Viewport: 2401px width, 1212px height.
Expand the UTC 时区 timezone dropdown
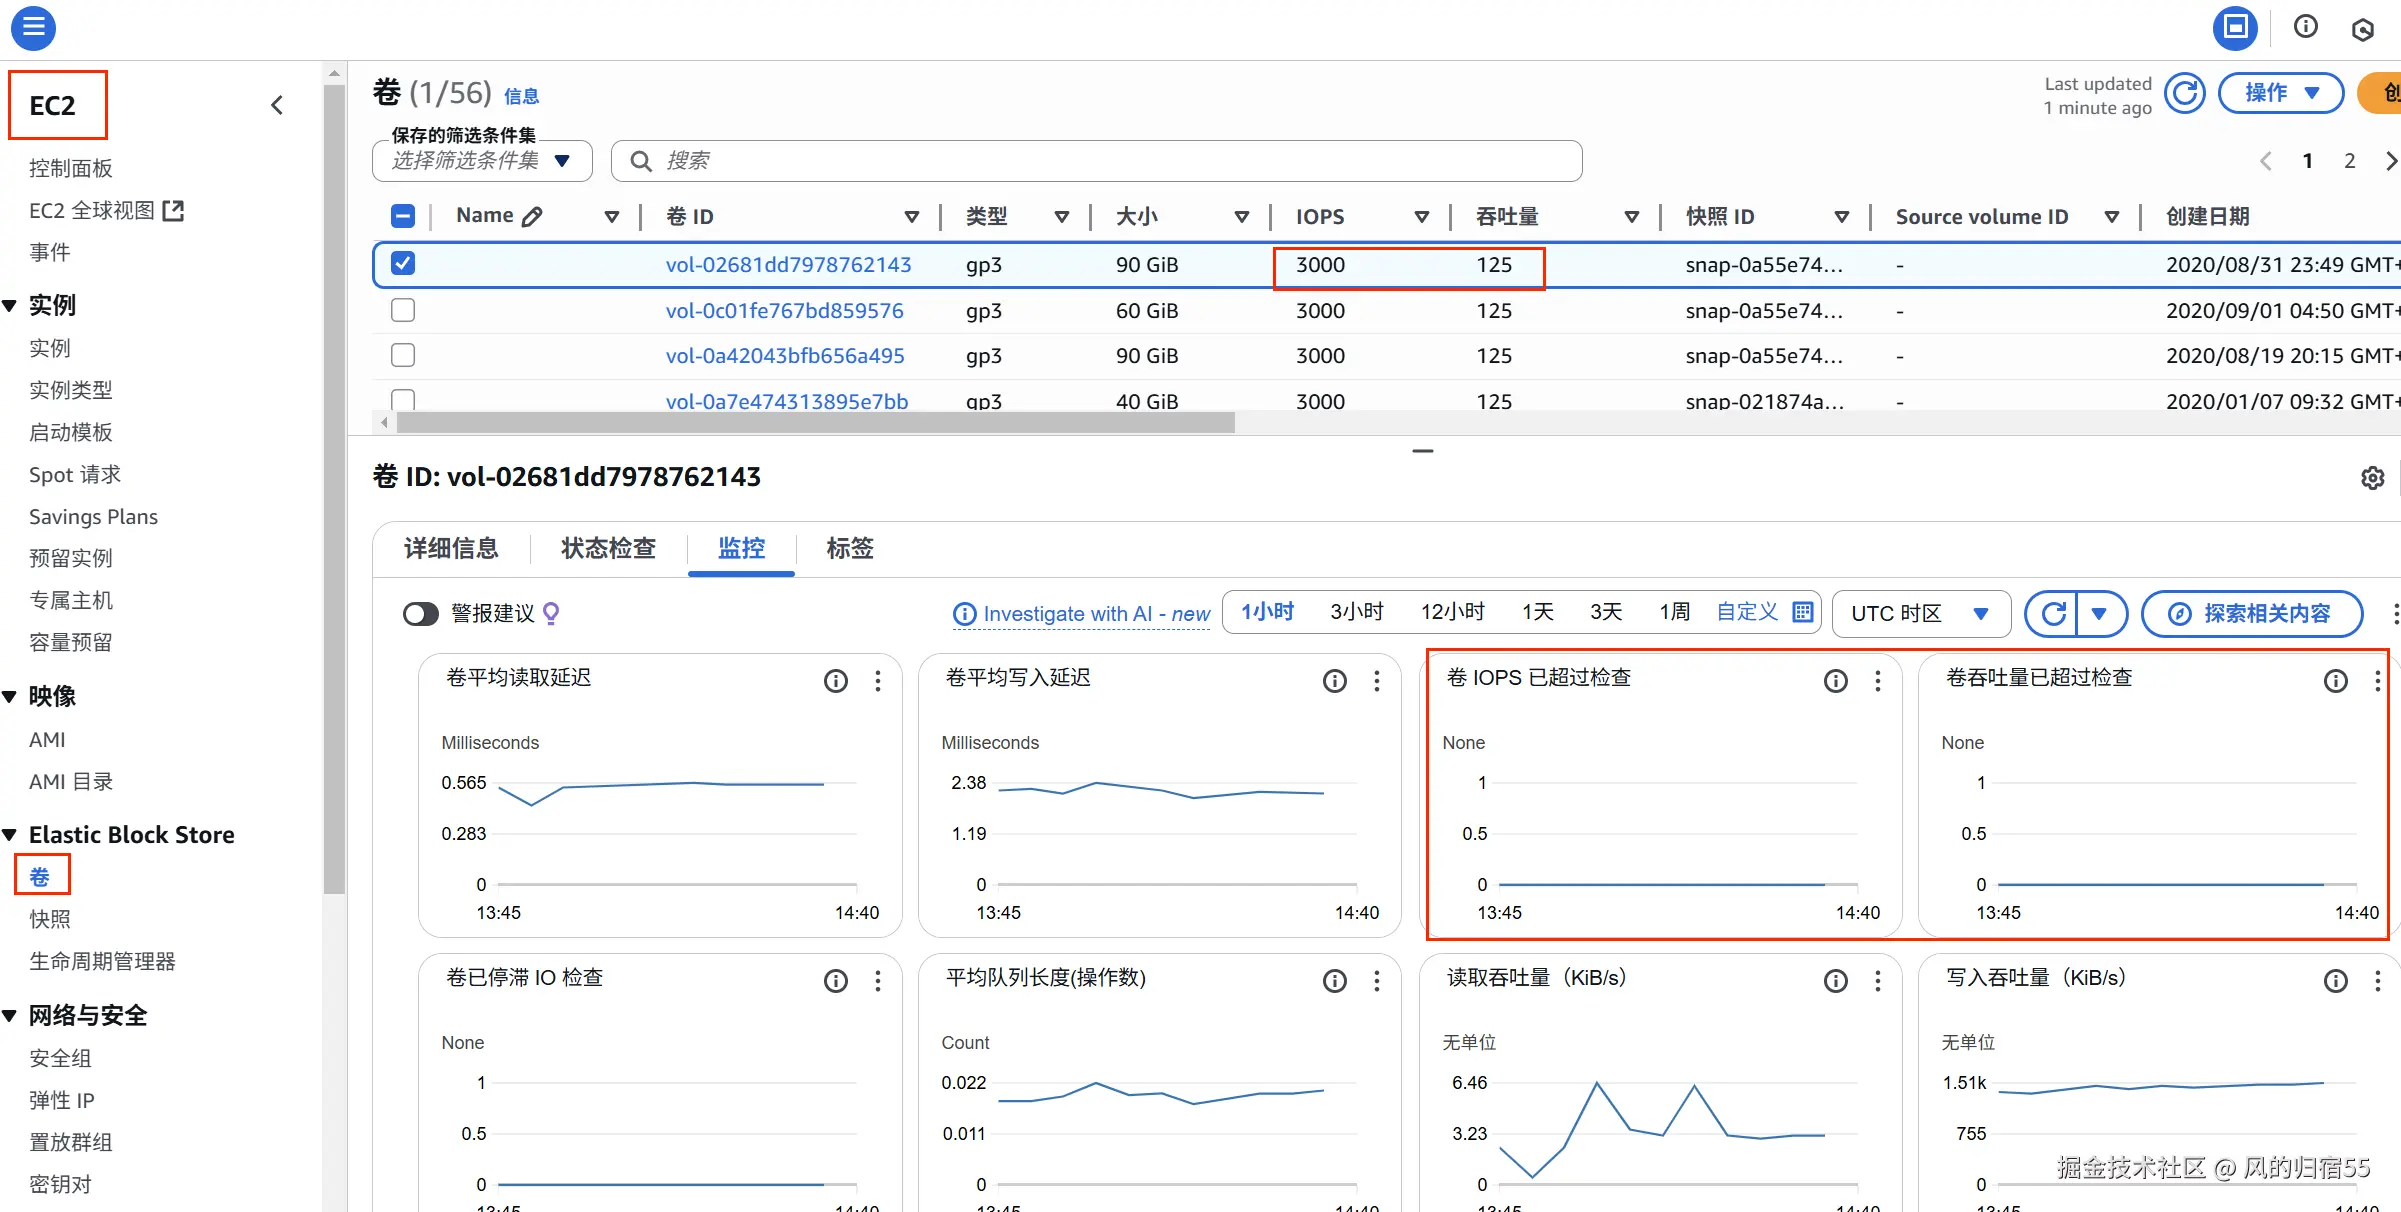pos(1920,613)
